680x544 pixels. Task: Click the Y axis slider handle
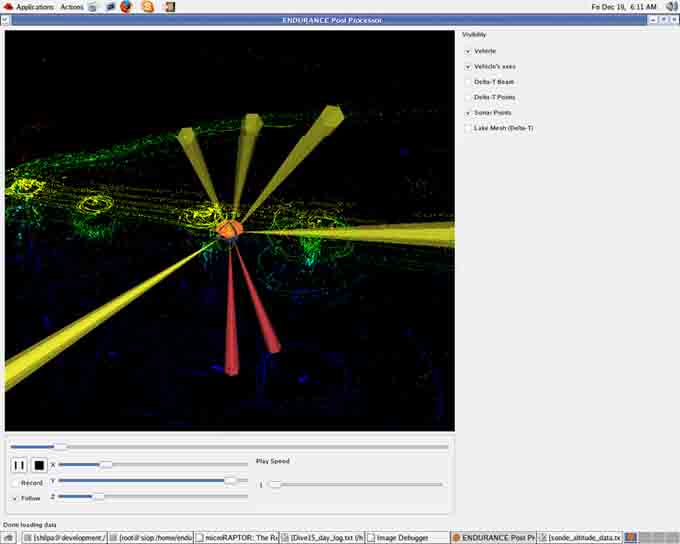[231, 481]
